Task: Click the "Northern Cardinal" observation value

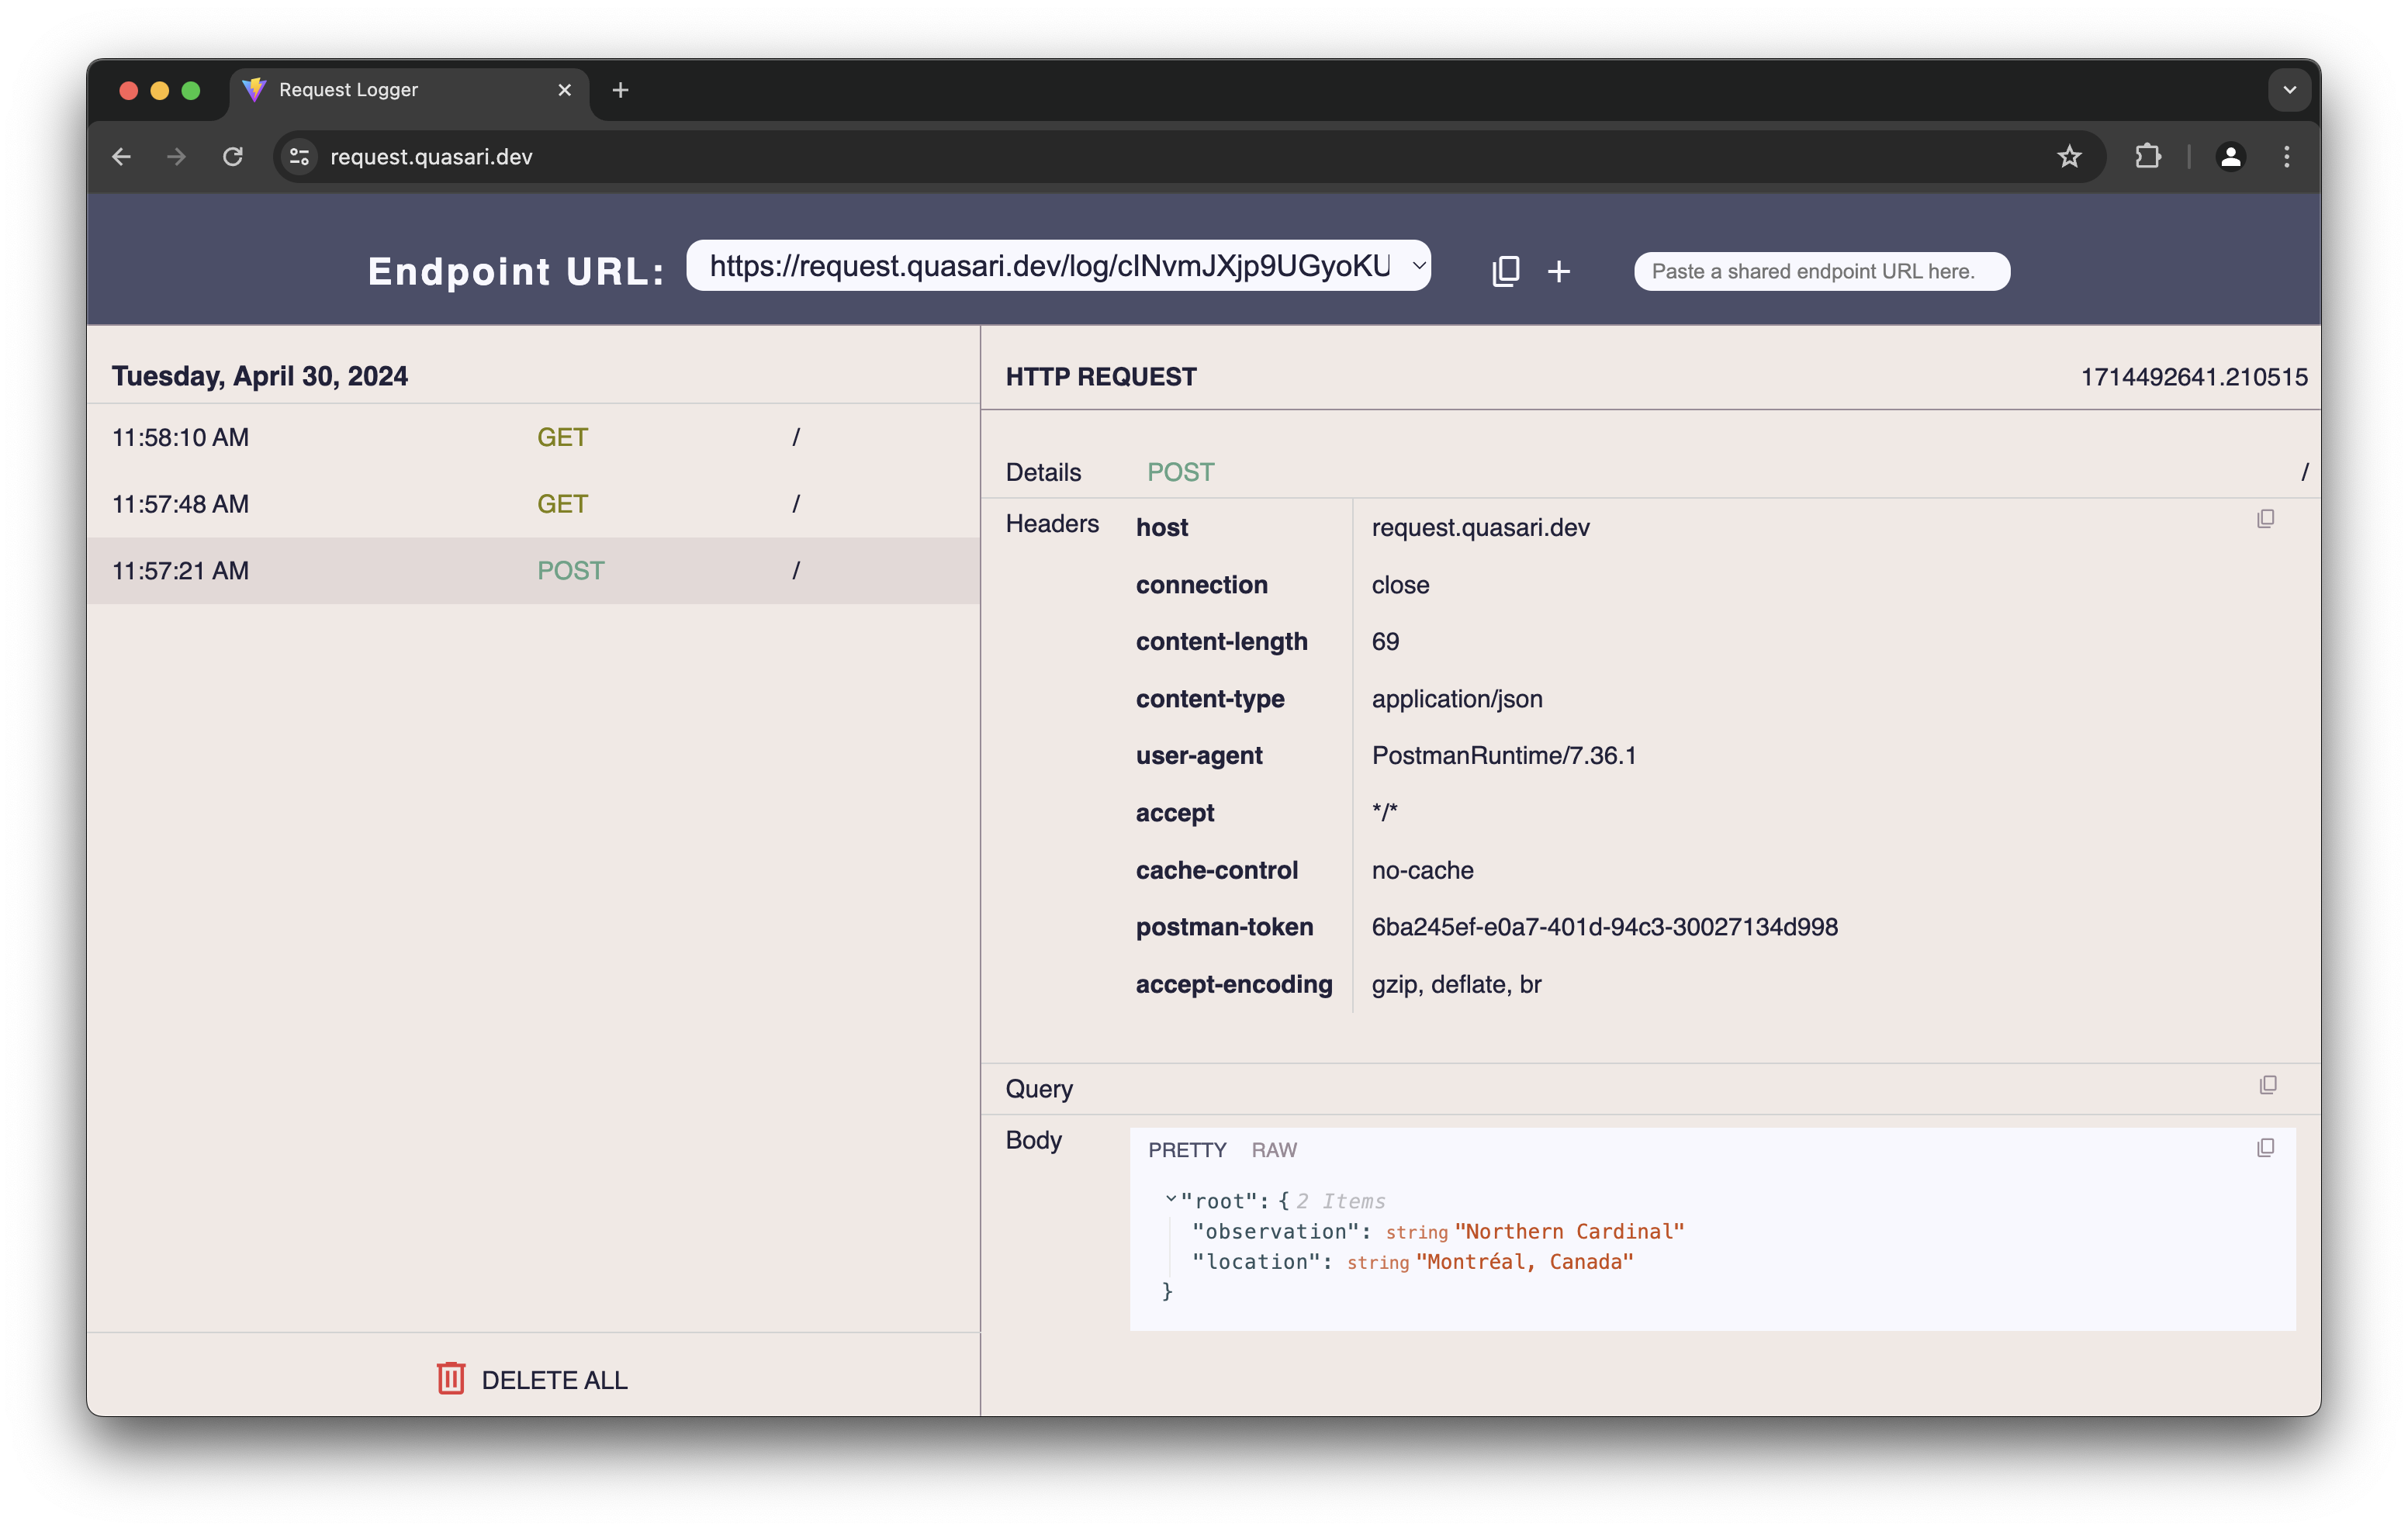Action: 1570,1232
